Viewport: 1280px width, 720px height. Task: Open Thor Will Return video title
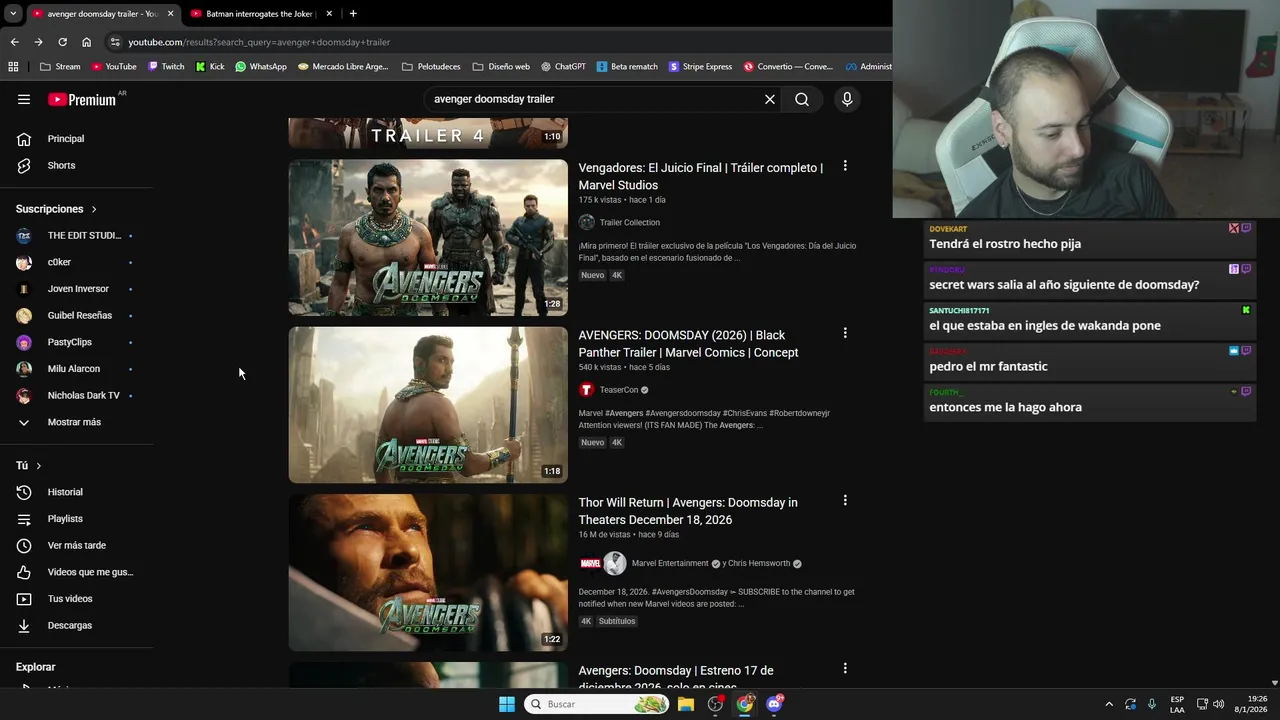tap(688, 511)
